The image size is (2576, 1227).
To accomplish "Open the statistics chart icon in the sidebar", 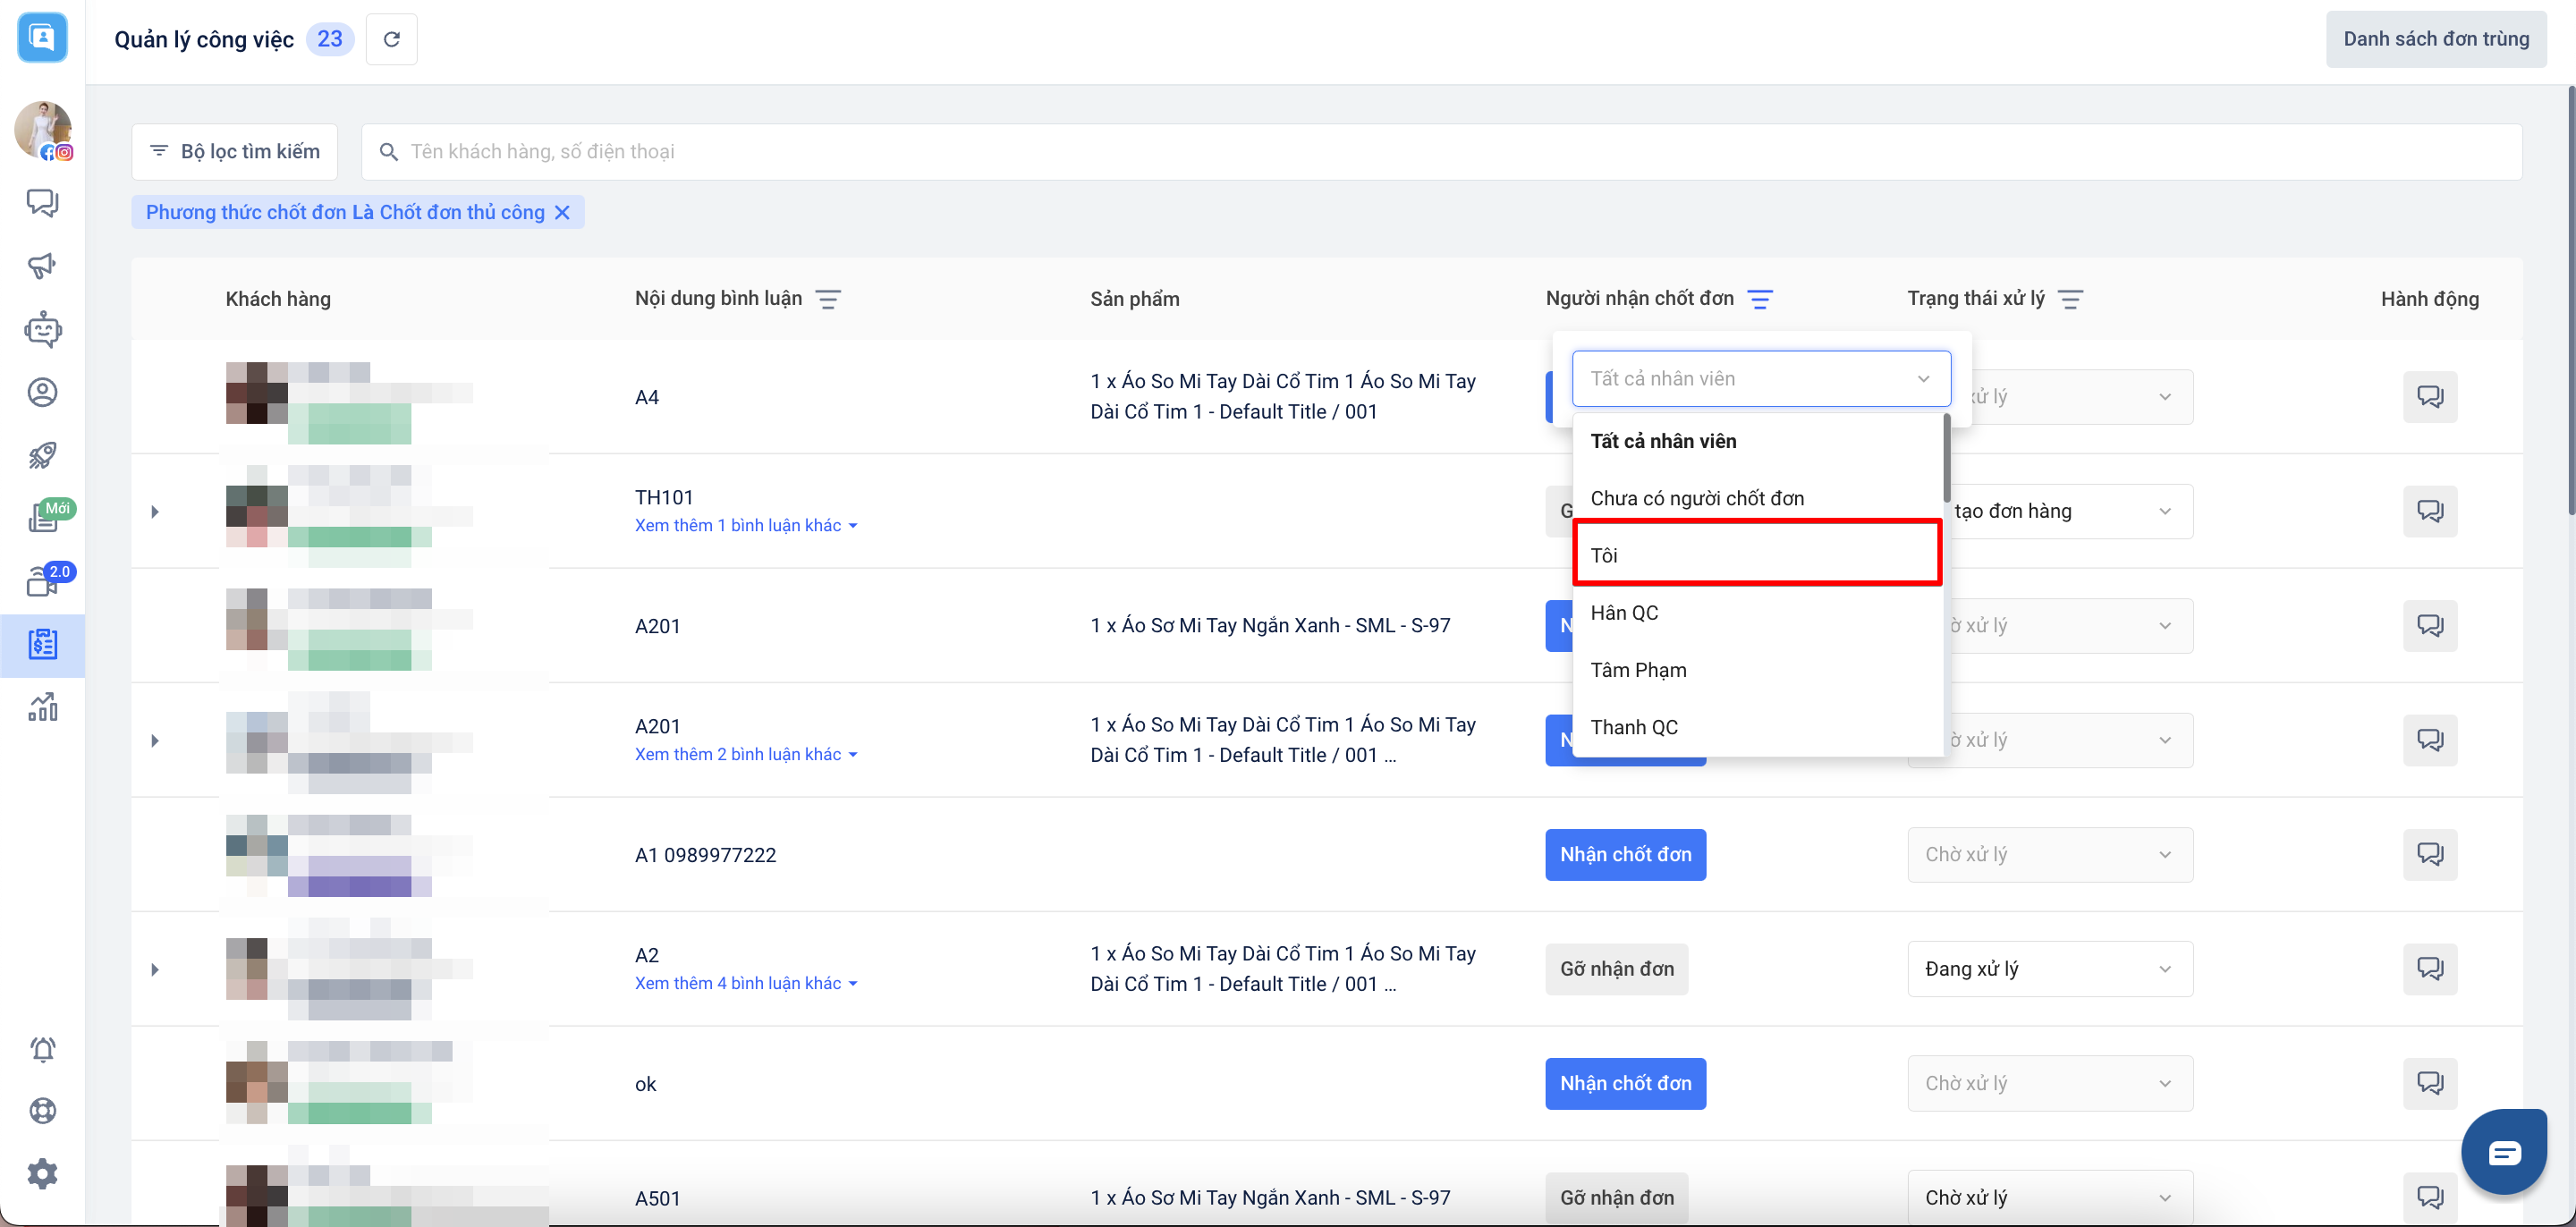I will coord(42,707).
